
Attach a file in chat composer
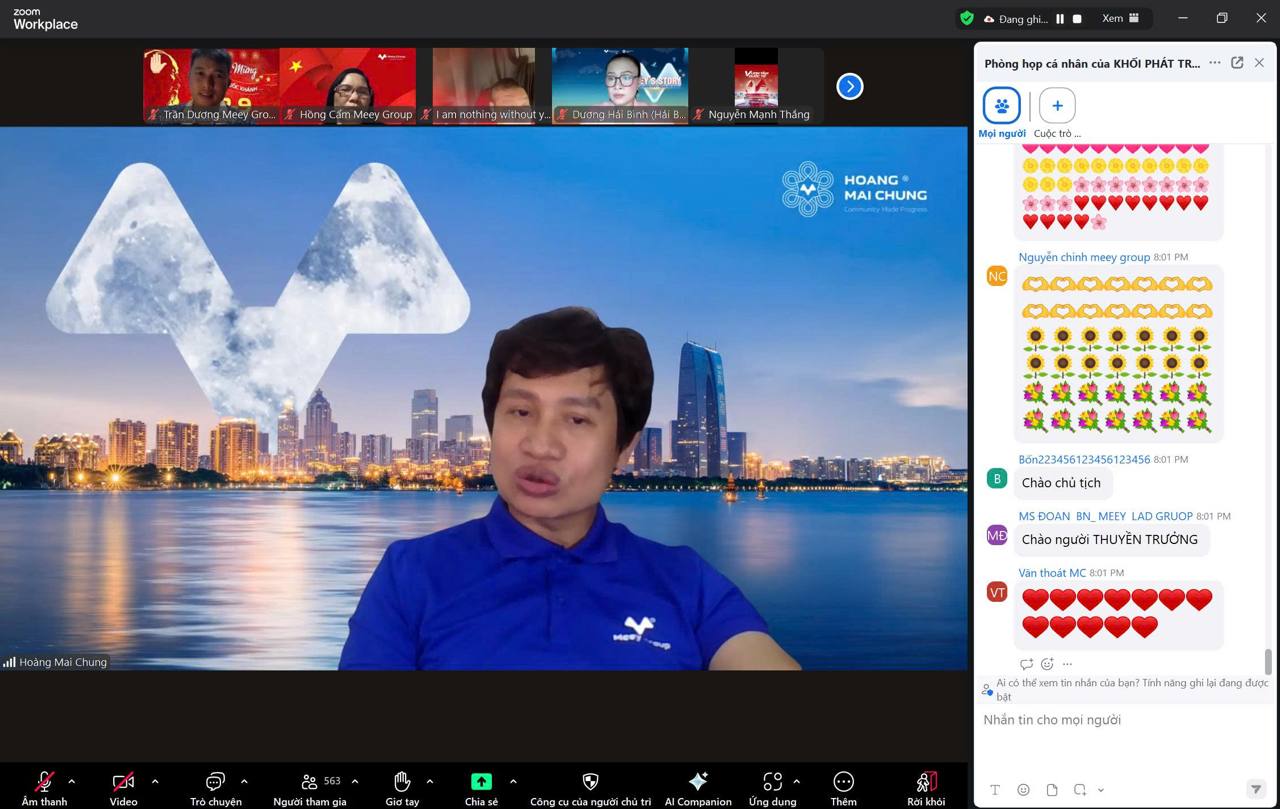point(1052,790)
